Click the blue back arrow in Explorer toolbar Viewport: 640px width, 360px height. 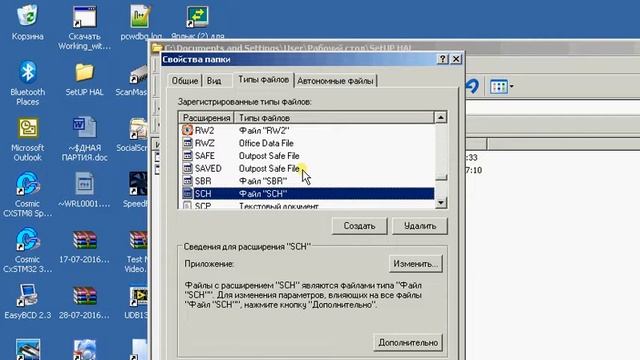[472, 87]
